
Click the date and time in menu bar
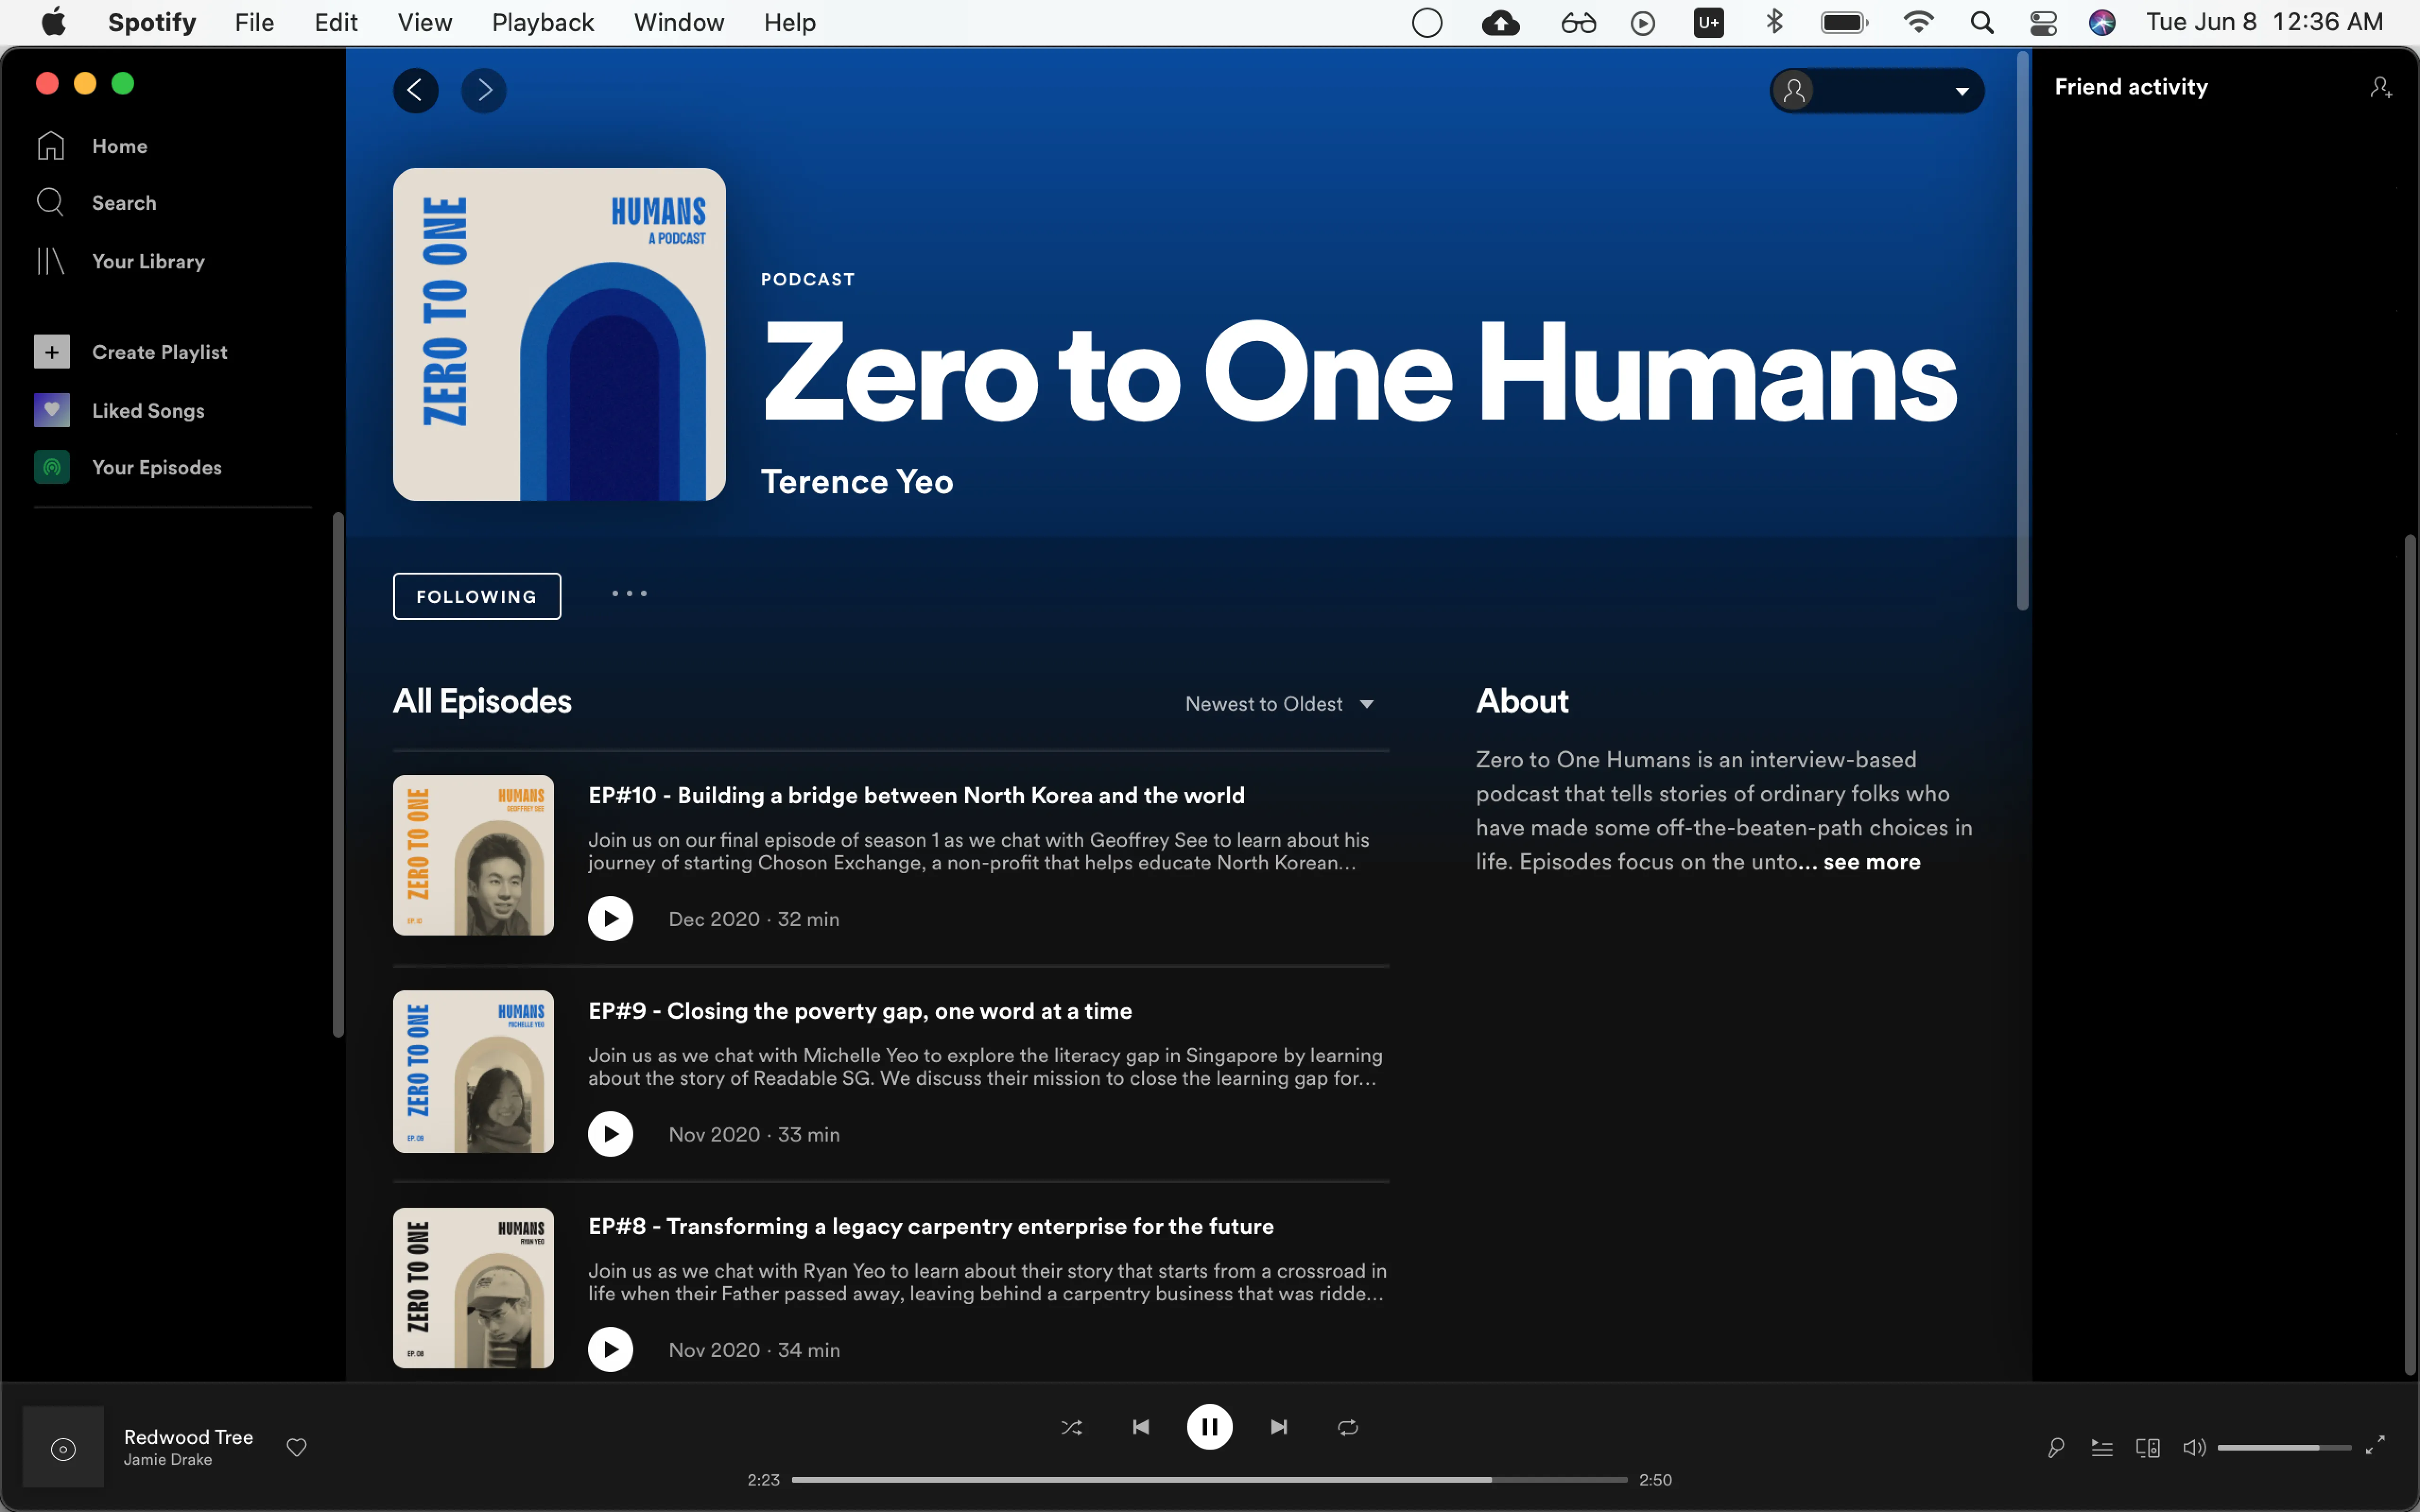2264,22
